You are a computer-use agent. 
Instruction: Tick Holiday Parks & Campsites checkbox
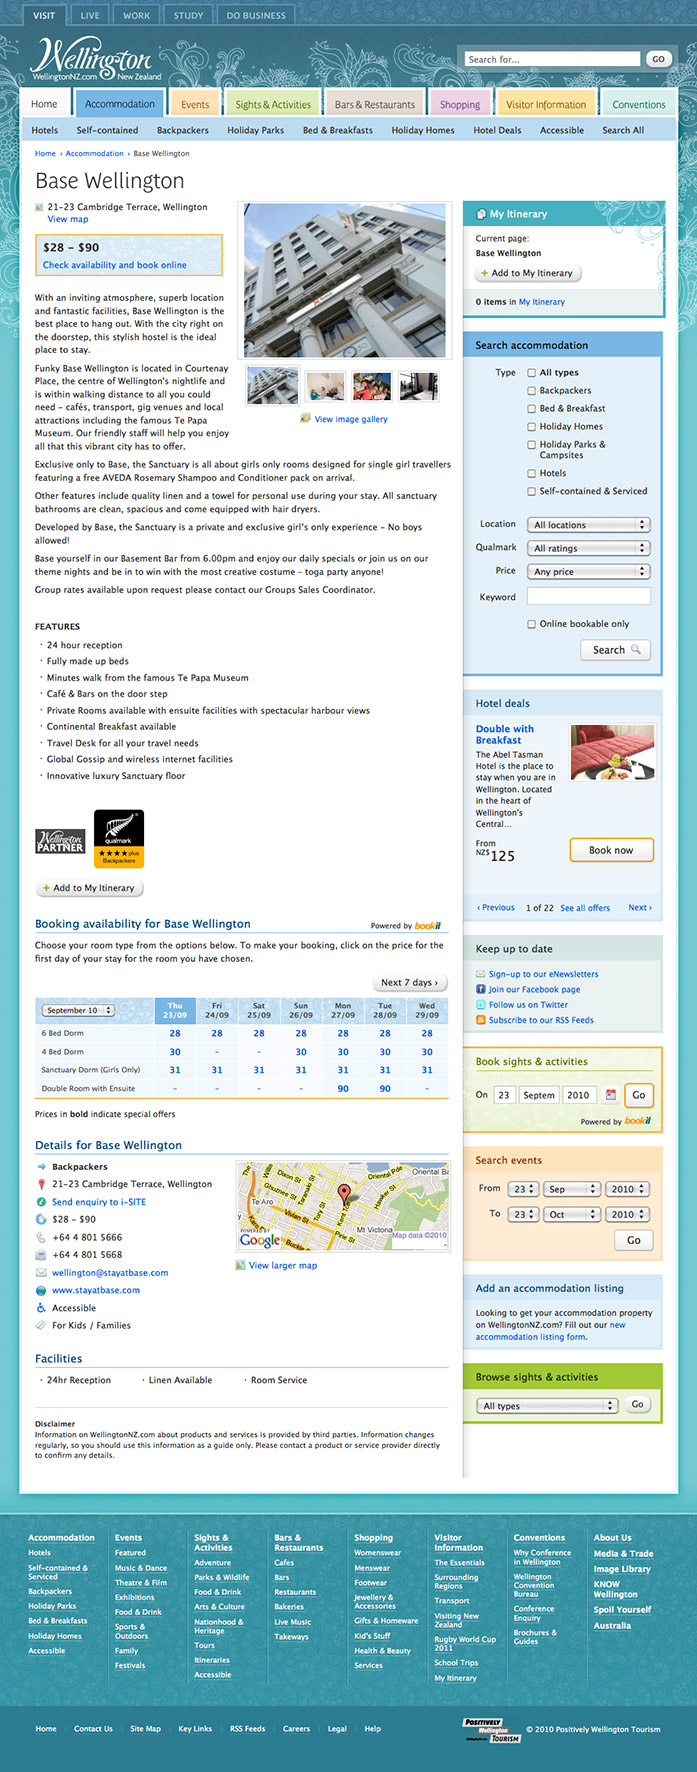pyautogui.click(x=532, y=444)
